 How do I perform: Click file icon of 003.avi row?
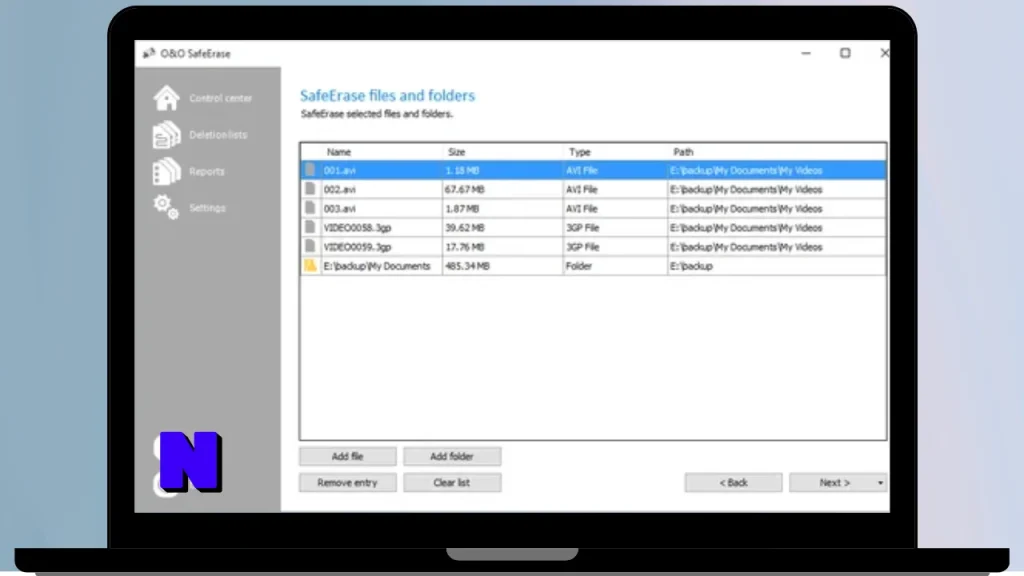click(x=310, y=208)
